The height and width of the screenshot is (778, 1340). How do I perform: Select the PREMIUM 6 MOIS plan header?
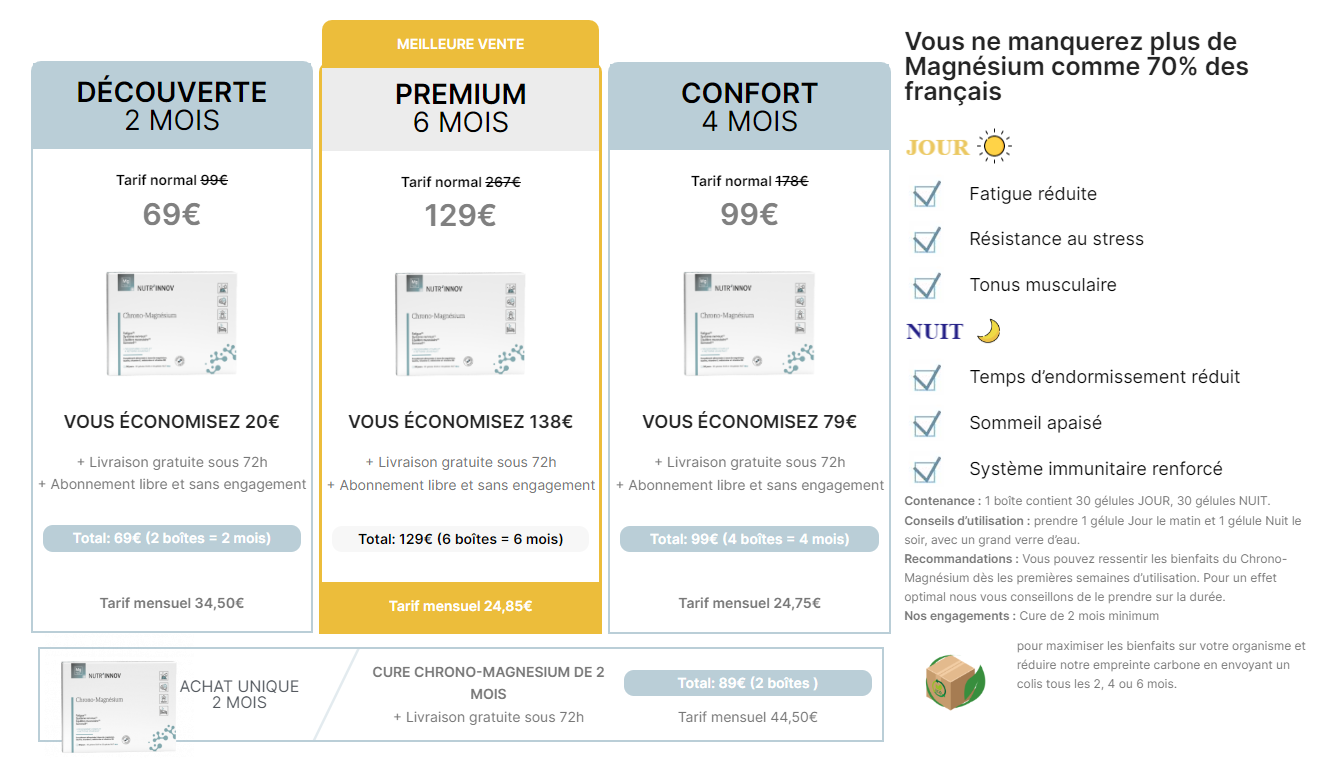point(460,108)
